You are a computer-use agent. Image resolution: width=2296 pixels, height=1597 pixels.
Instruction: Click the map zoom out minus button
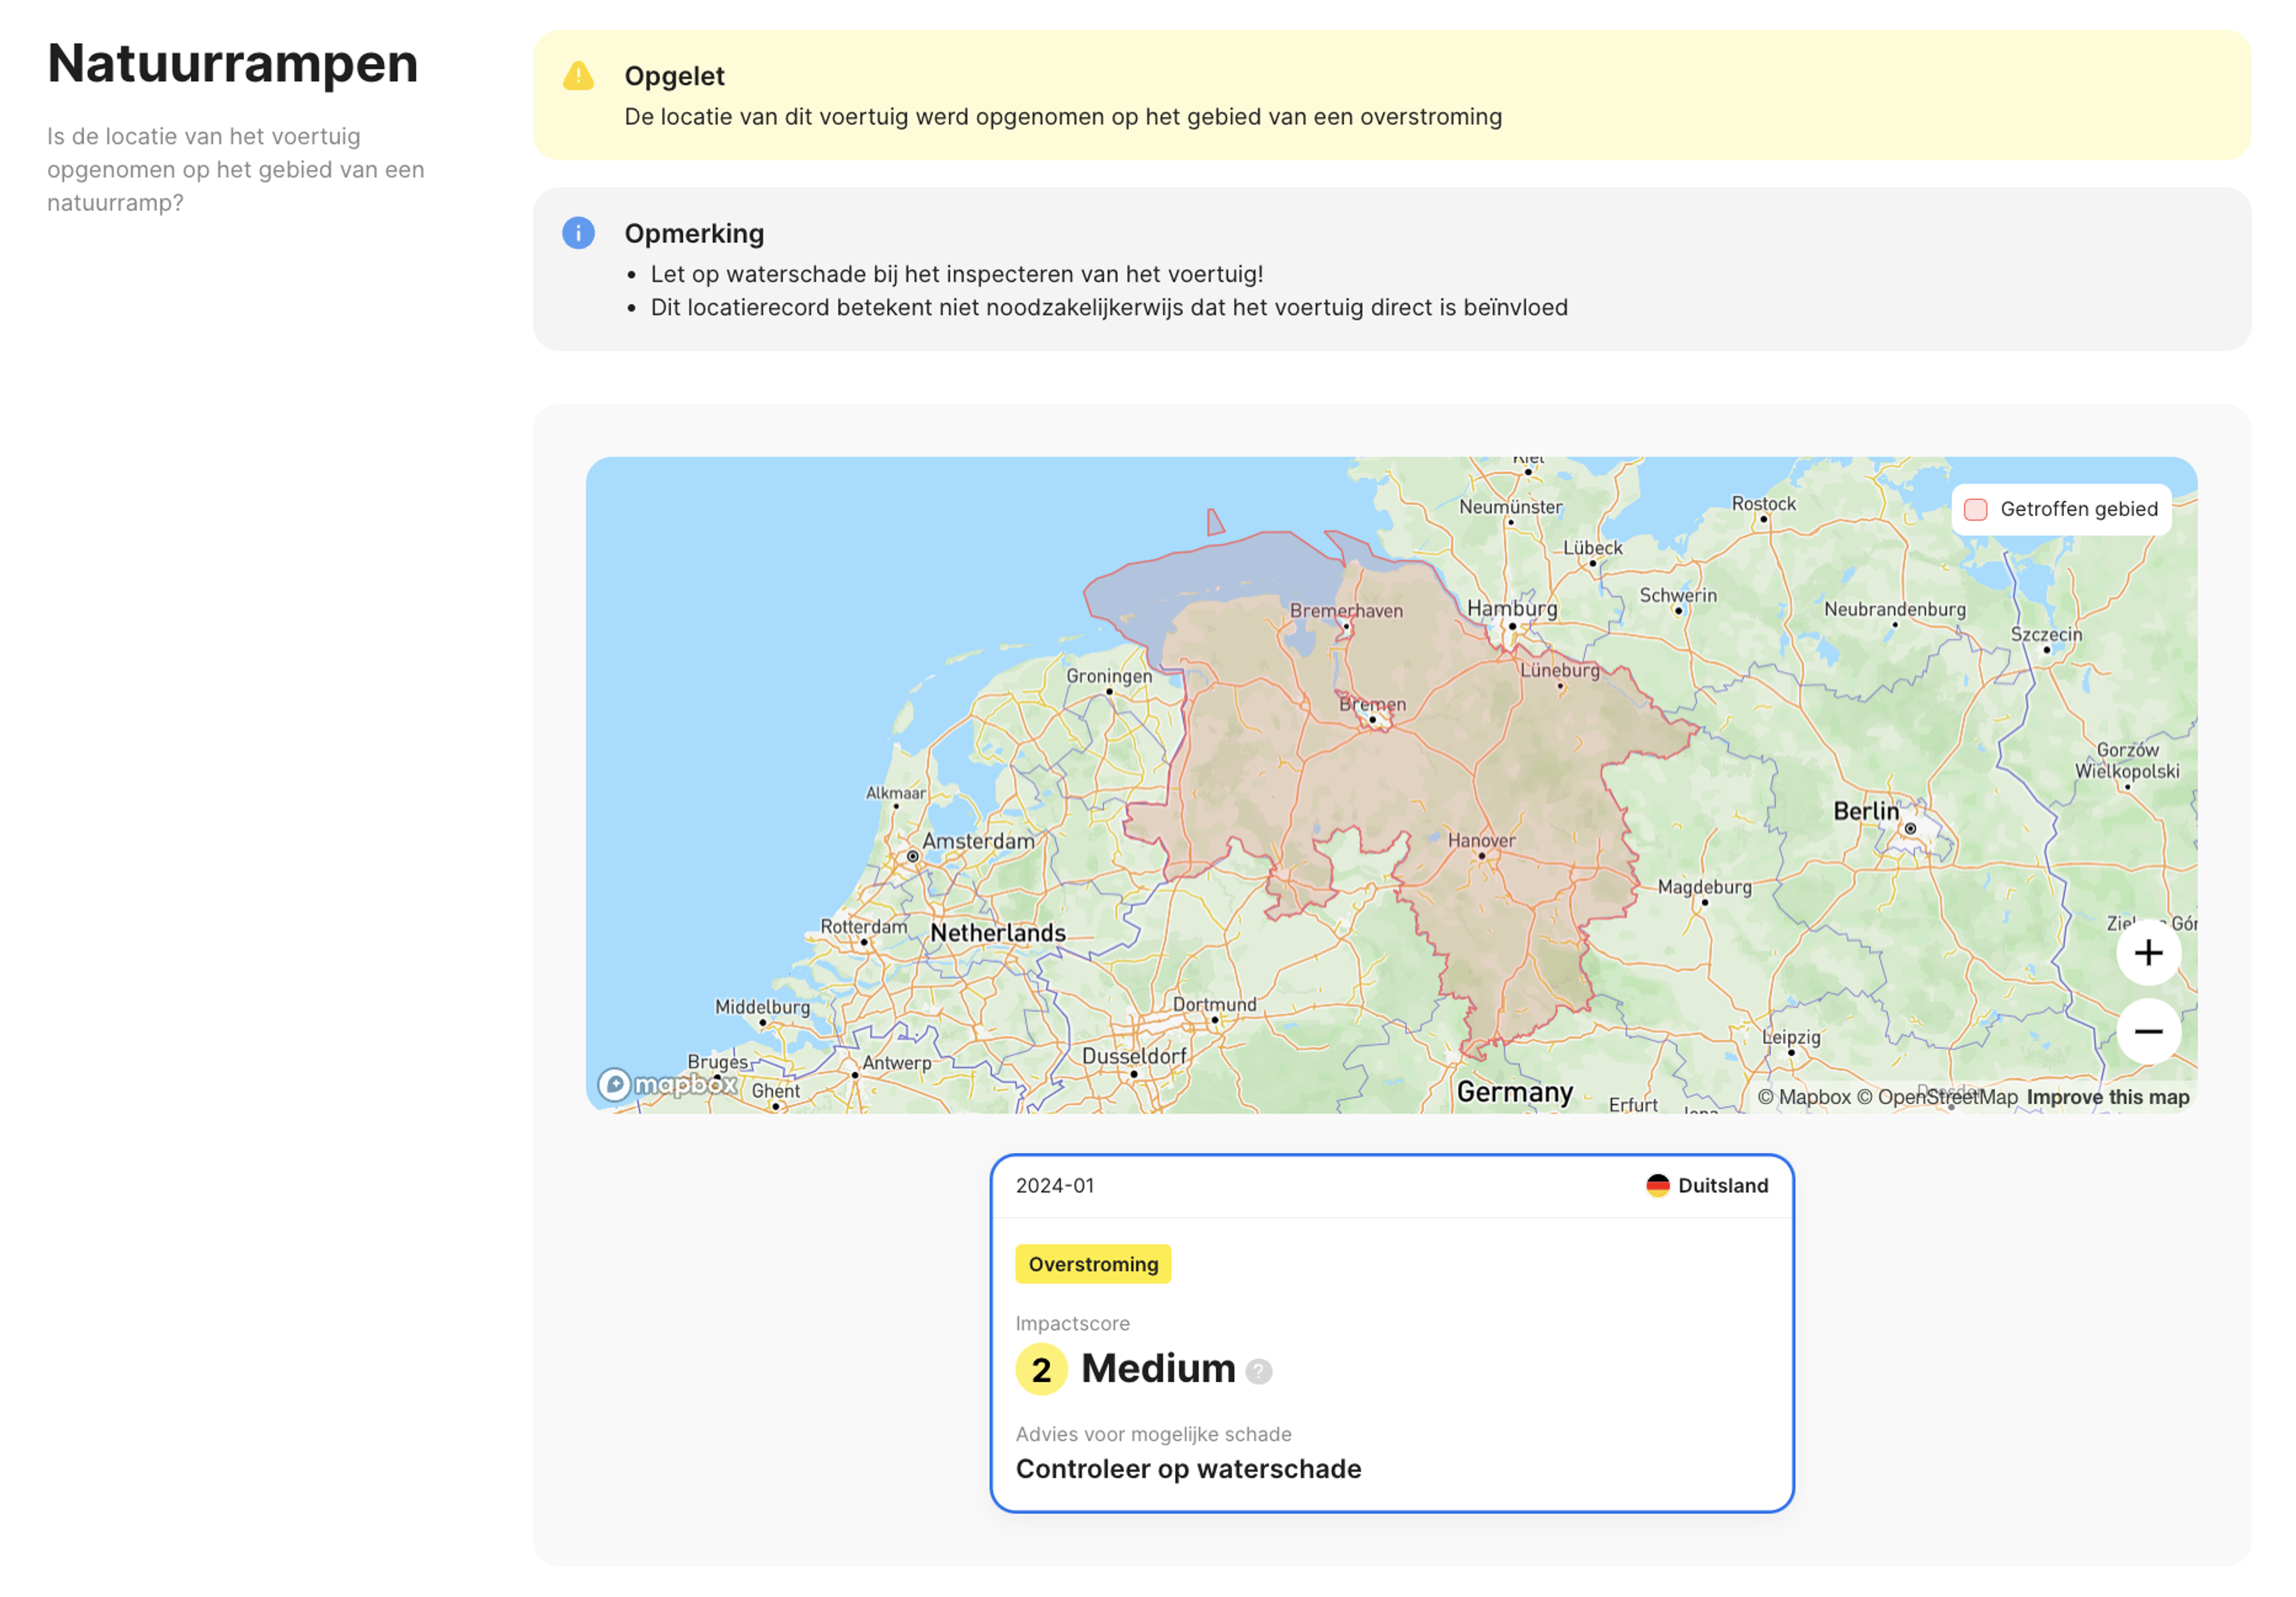tap(2148, 1031)
